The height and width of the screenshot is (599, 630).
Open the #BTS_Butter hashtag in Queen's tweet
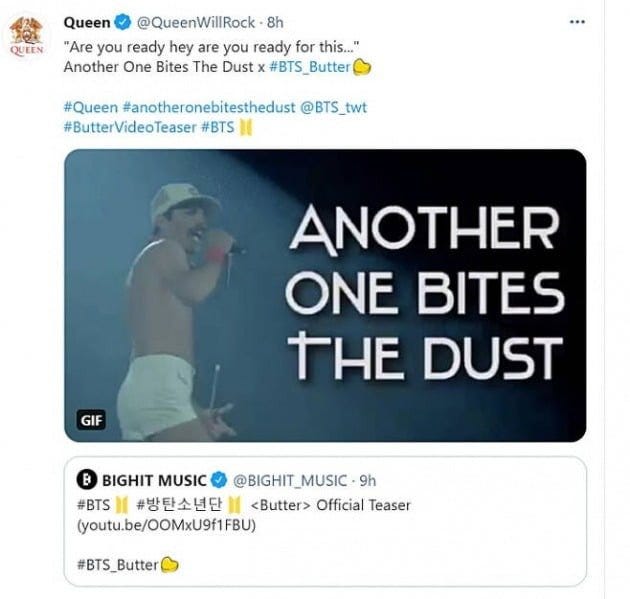310,67
